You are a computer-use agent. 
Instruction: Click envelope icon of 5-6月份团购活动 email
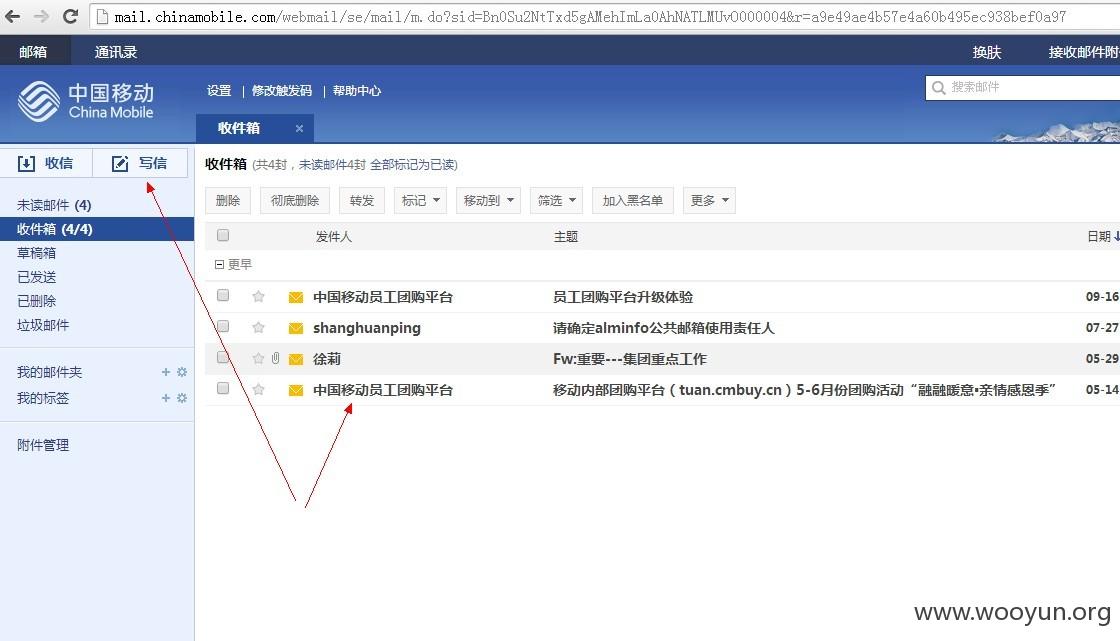pos(296,390)
